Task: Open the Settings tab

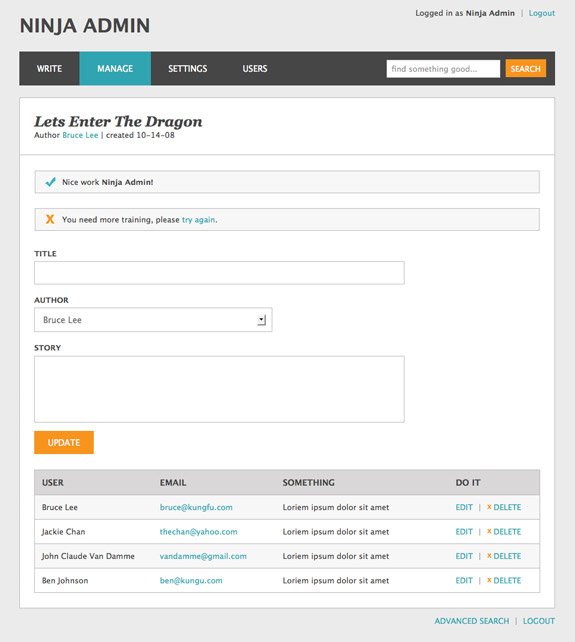Action: pos(188,68)
